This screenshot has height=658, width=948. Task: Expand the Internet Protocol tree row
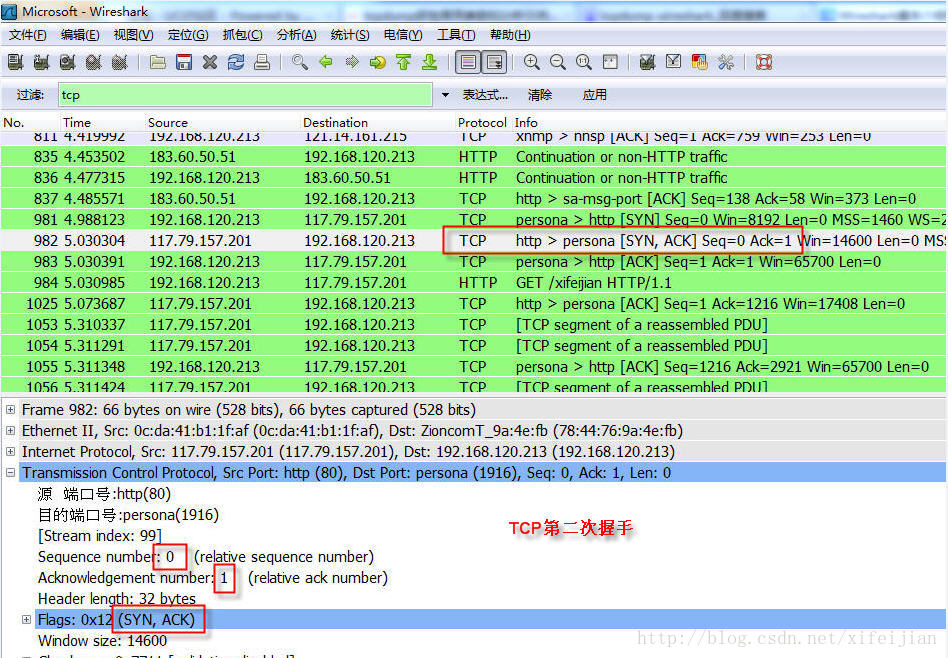tap(10, 451)
